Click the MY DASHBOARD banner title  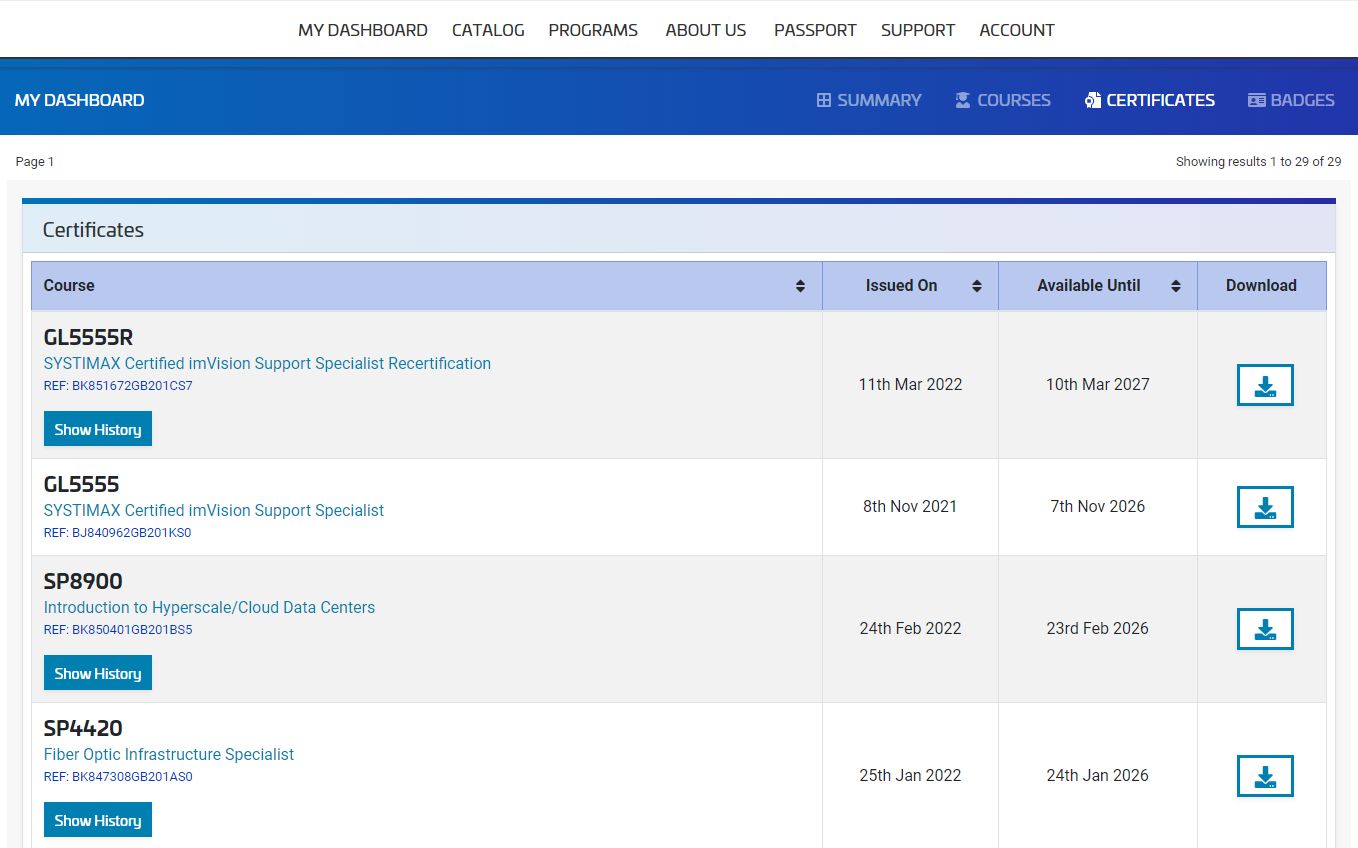tap(80, 100)
